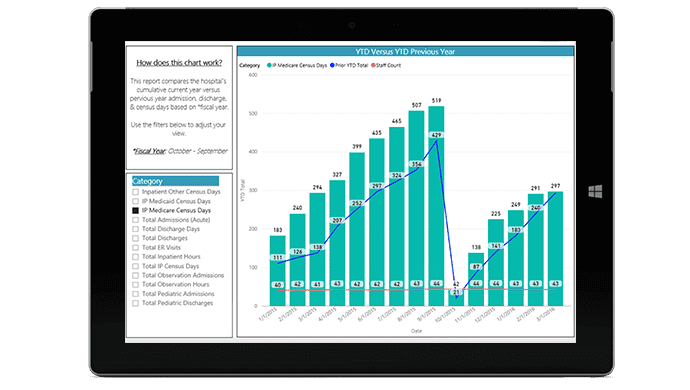Click the bar labeled 183 for 1/1/2015
690x390 pixels.
[278, 270]
